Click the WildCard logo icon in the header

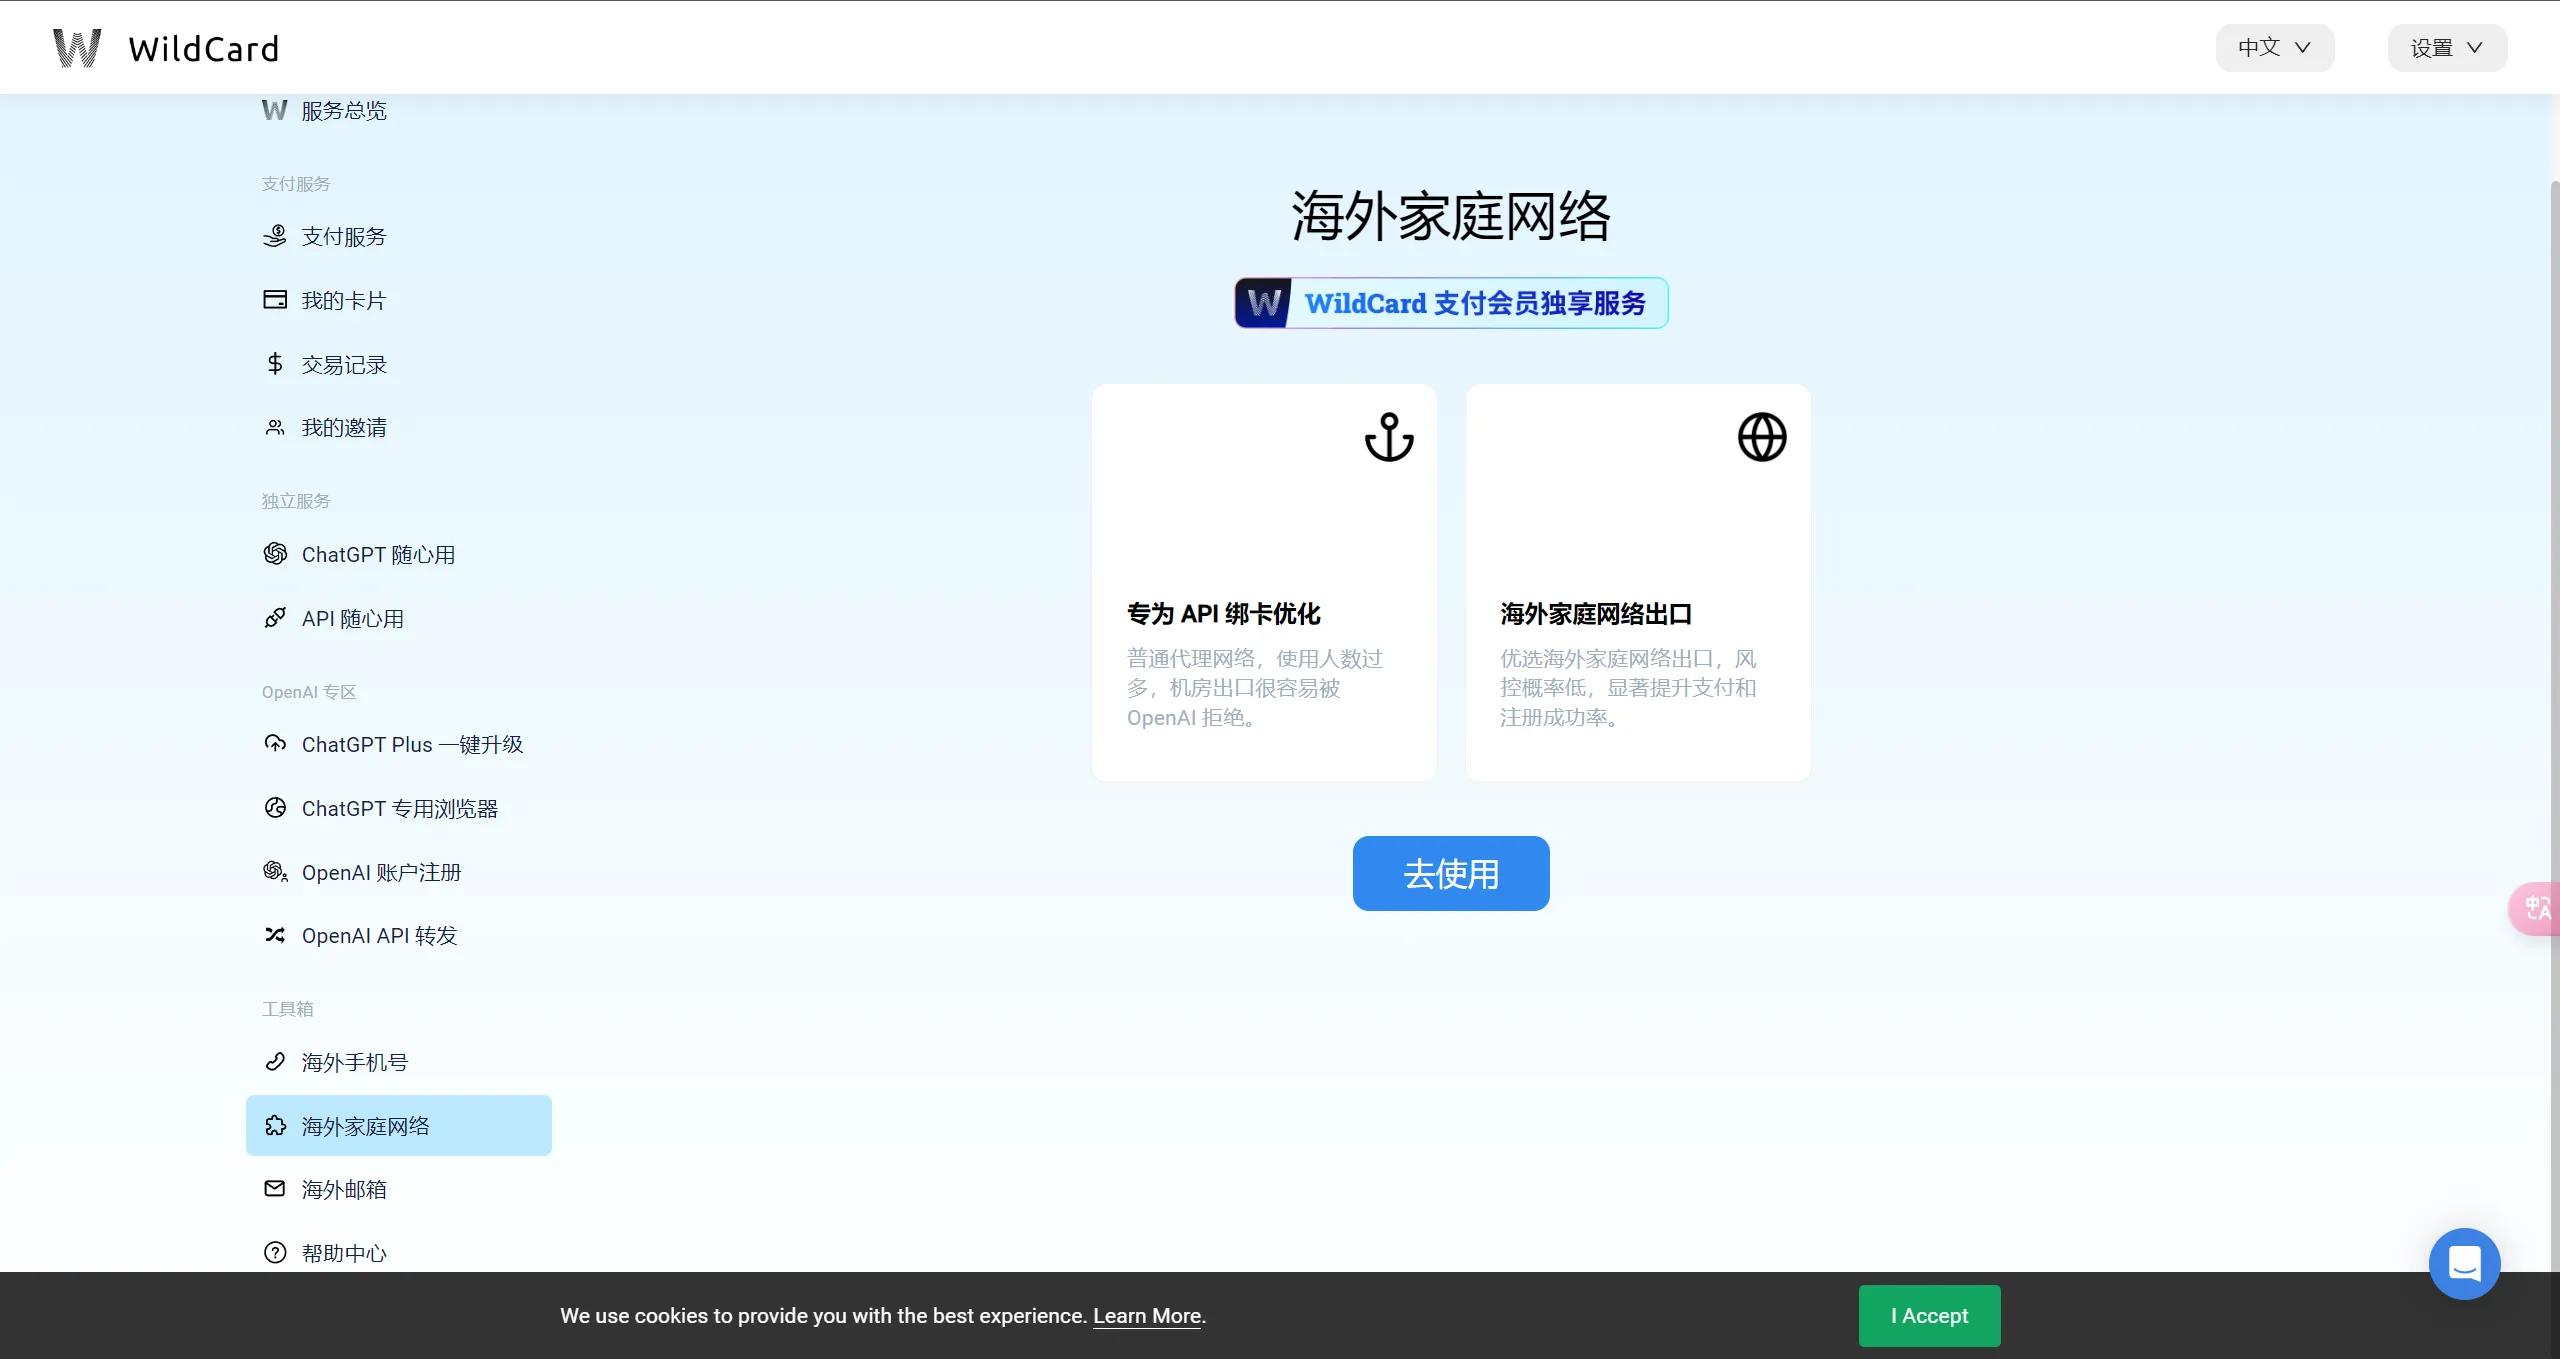pyautogui.click(x=77, y=48)
